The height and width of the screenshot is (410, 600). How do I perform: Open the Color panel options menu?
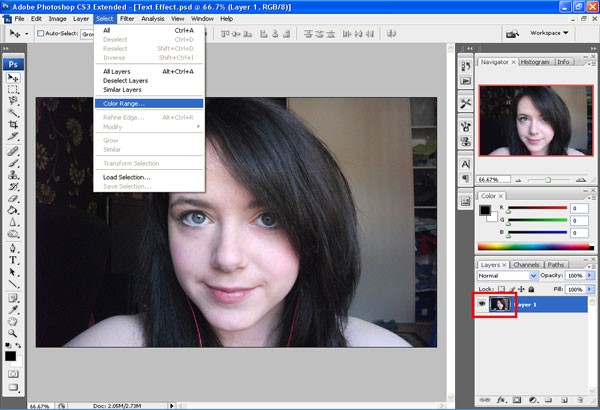click(590, 198)
